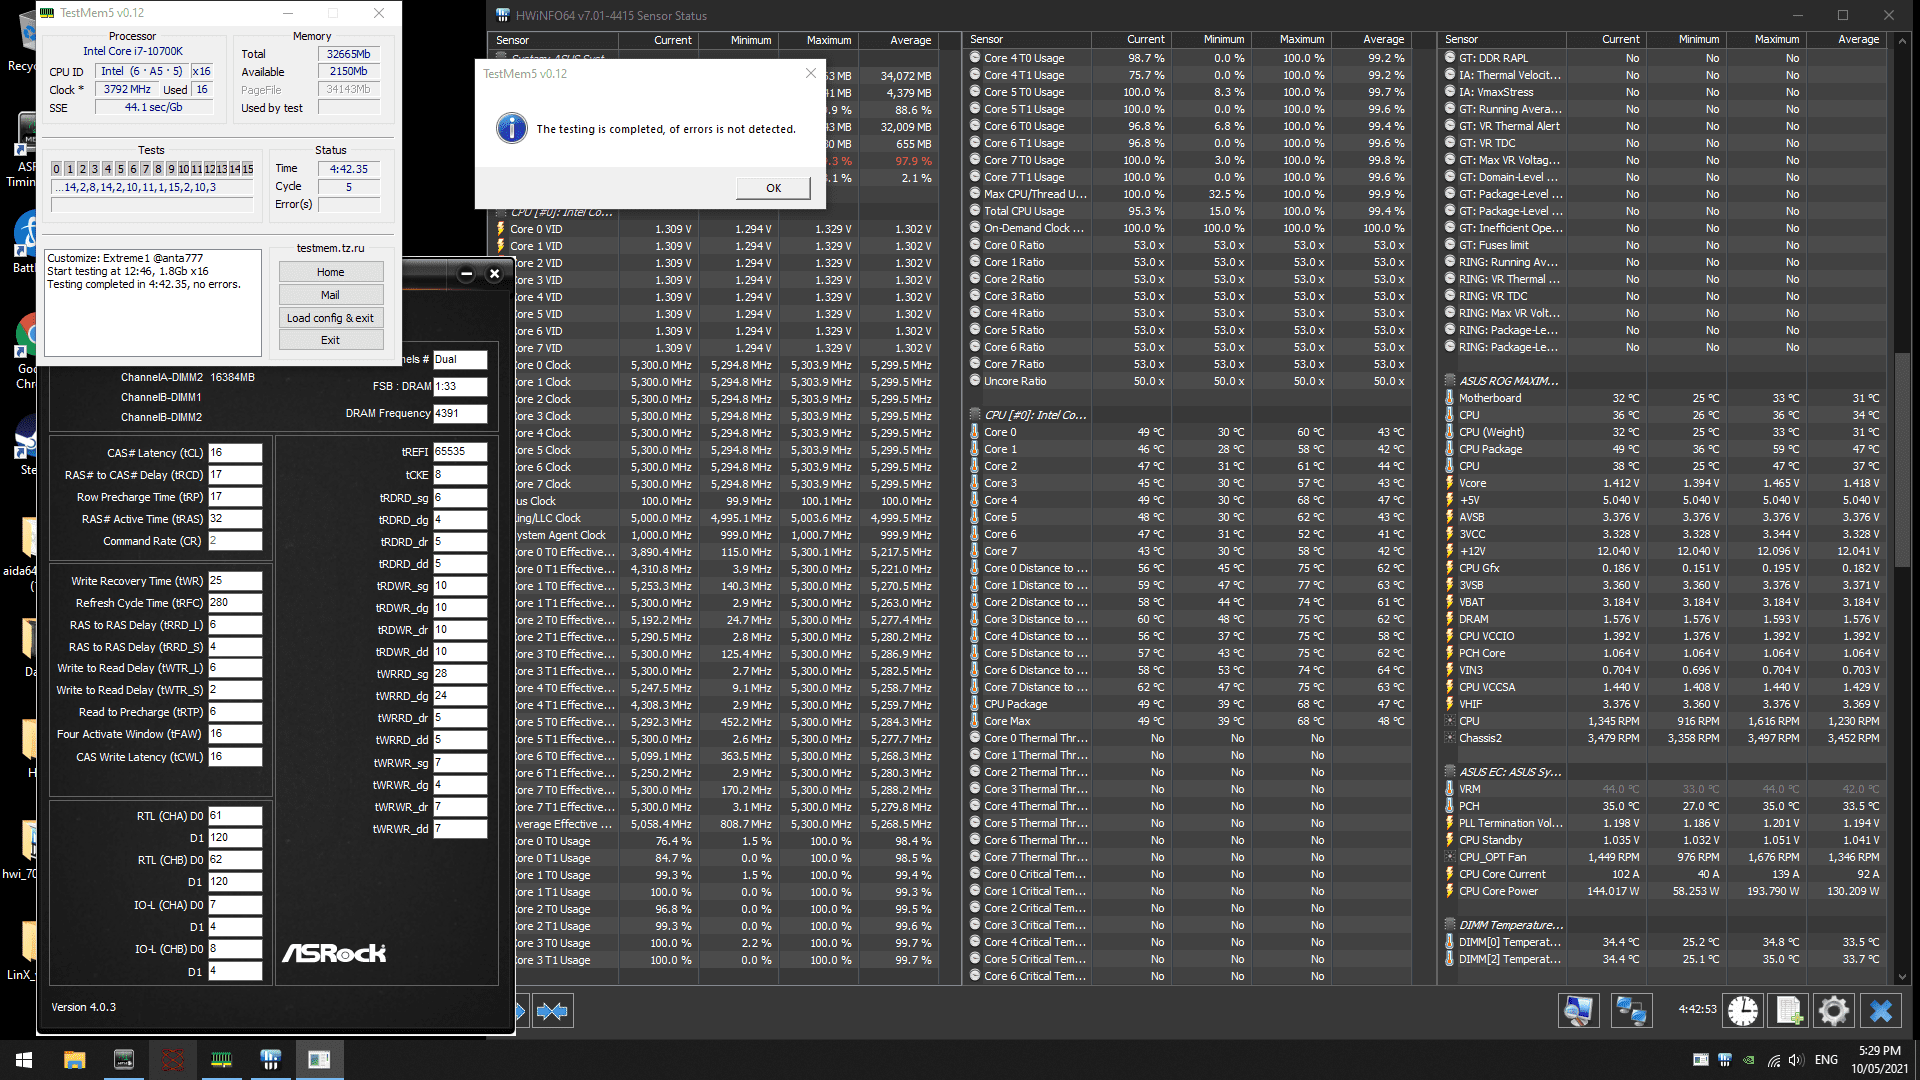1920x1080 pixels.
Task: Click Sensor column header in left panel
Action: pyautogui.click(x=553, y=40)
